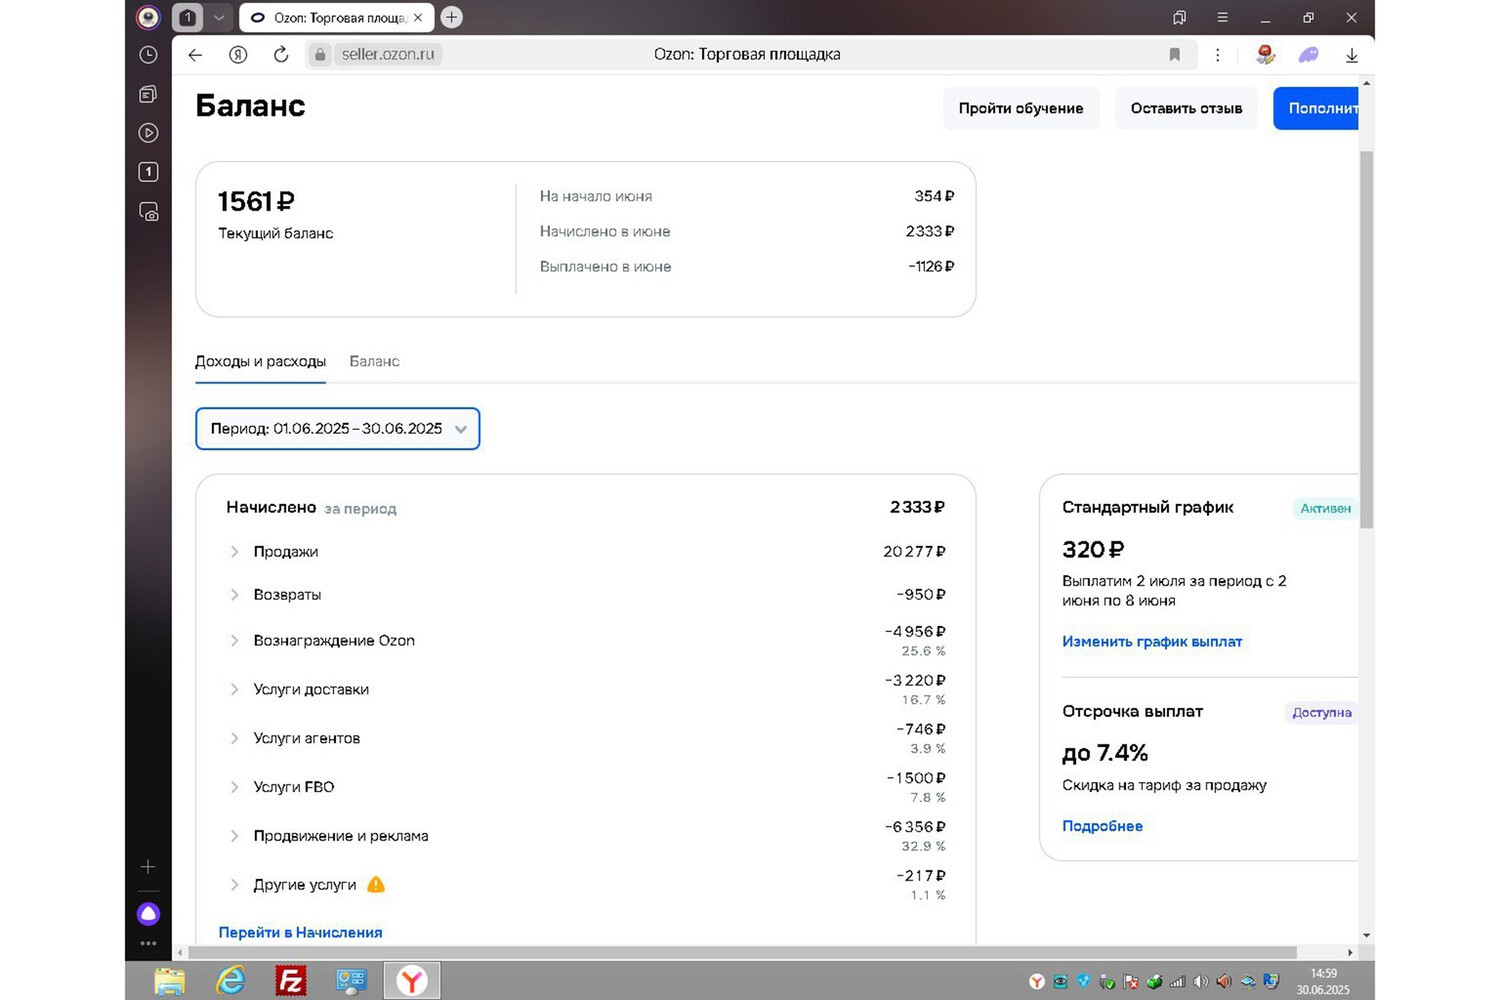Click the browser back arrow icon
This screenshot has height=1000, width=1500.
coord(195,55)
